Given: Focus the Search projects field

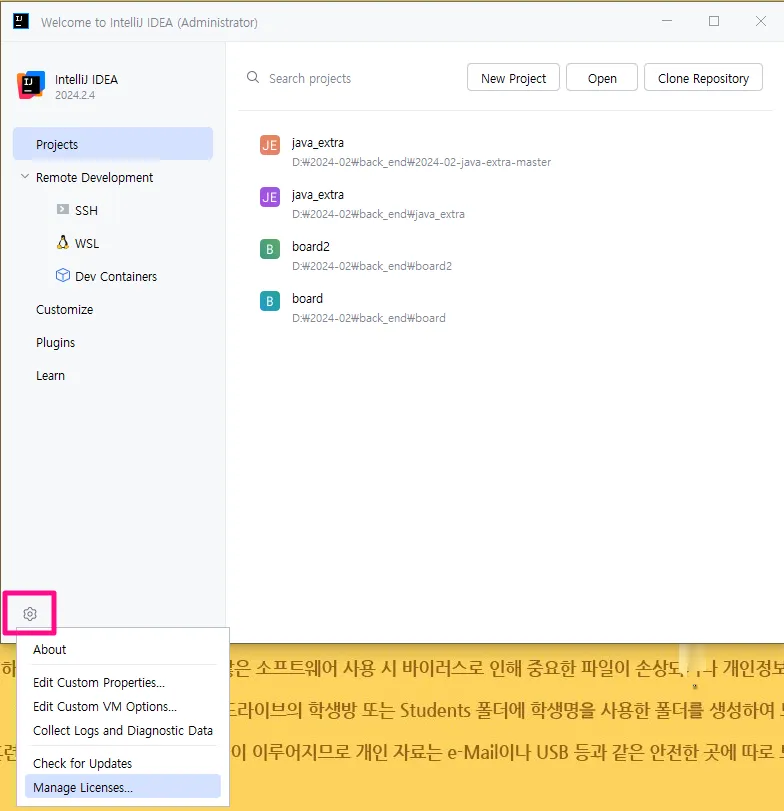Looking at the screenshot, I should pos(354,78).
